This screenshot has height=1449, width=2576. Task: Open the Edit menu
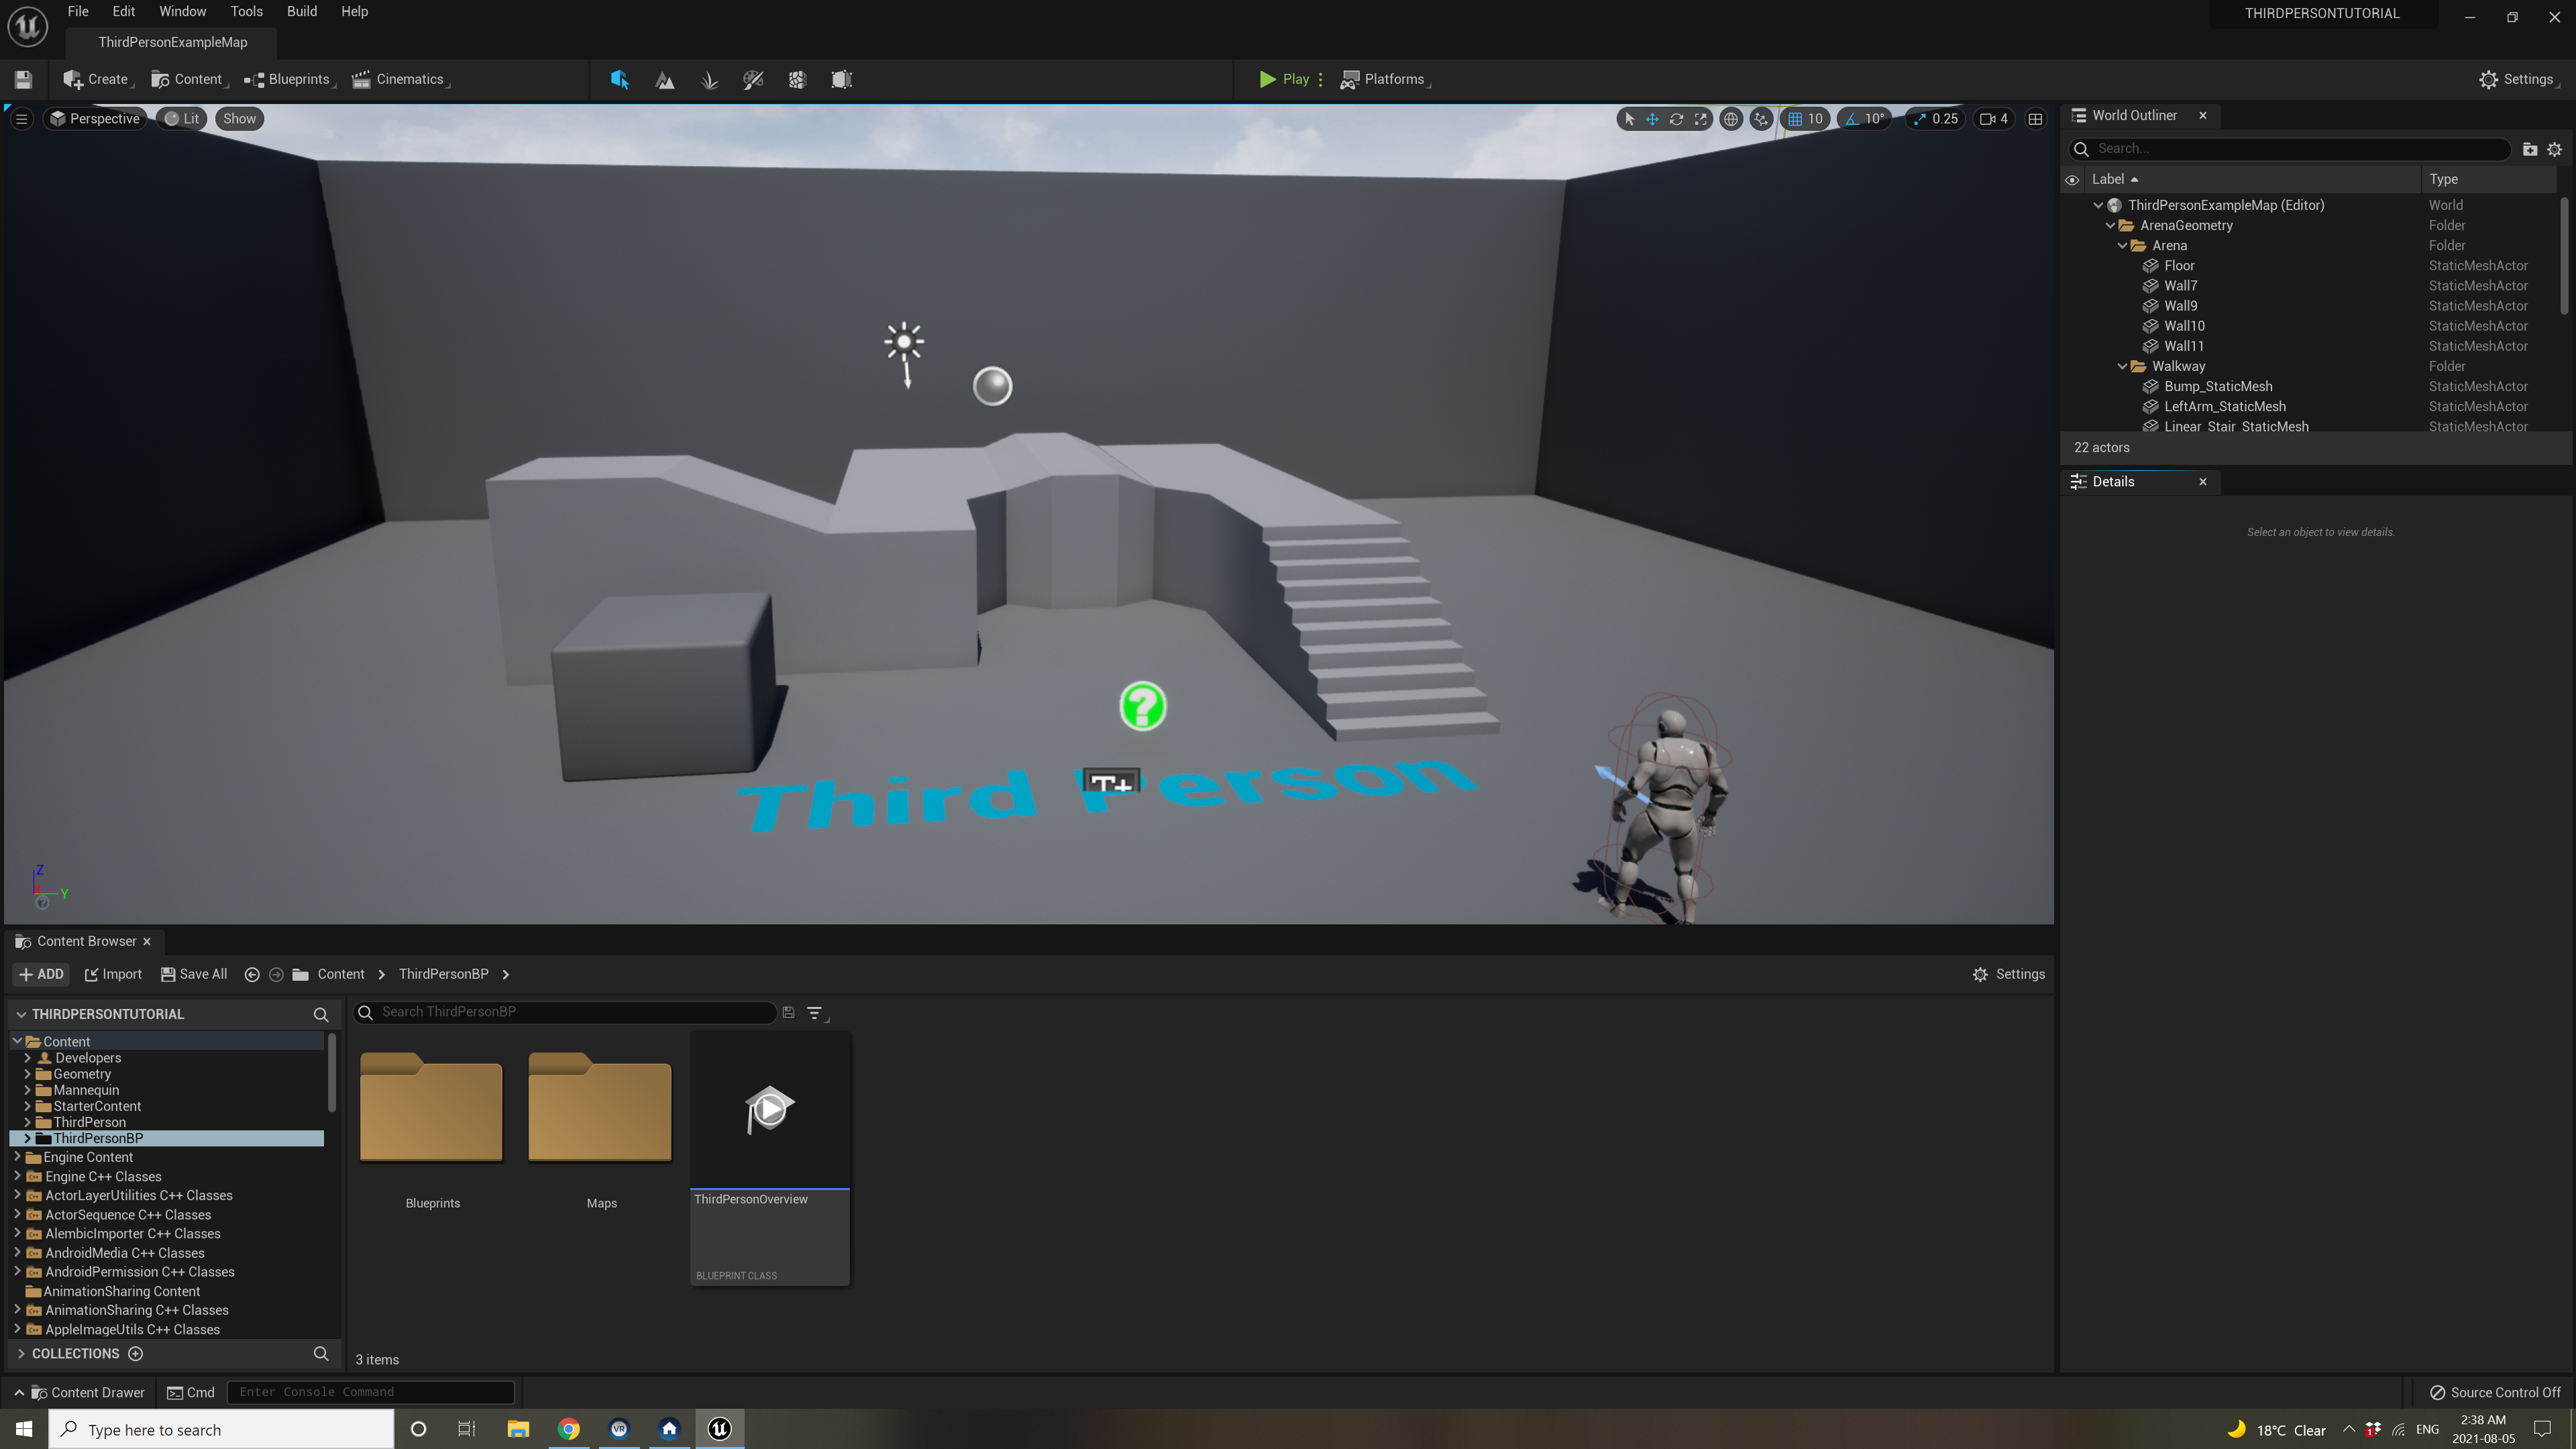tap(124, 12)
